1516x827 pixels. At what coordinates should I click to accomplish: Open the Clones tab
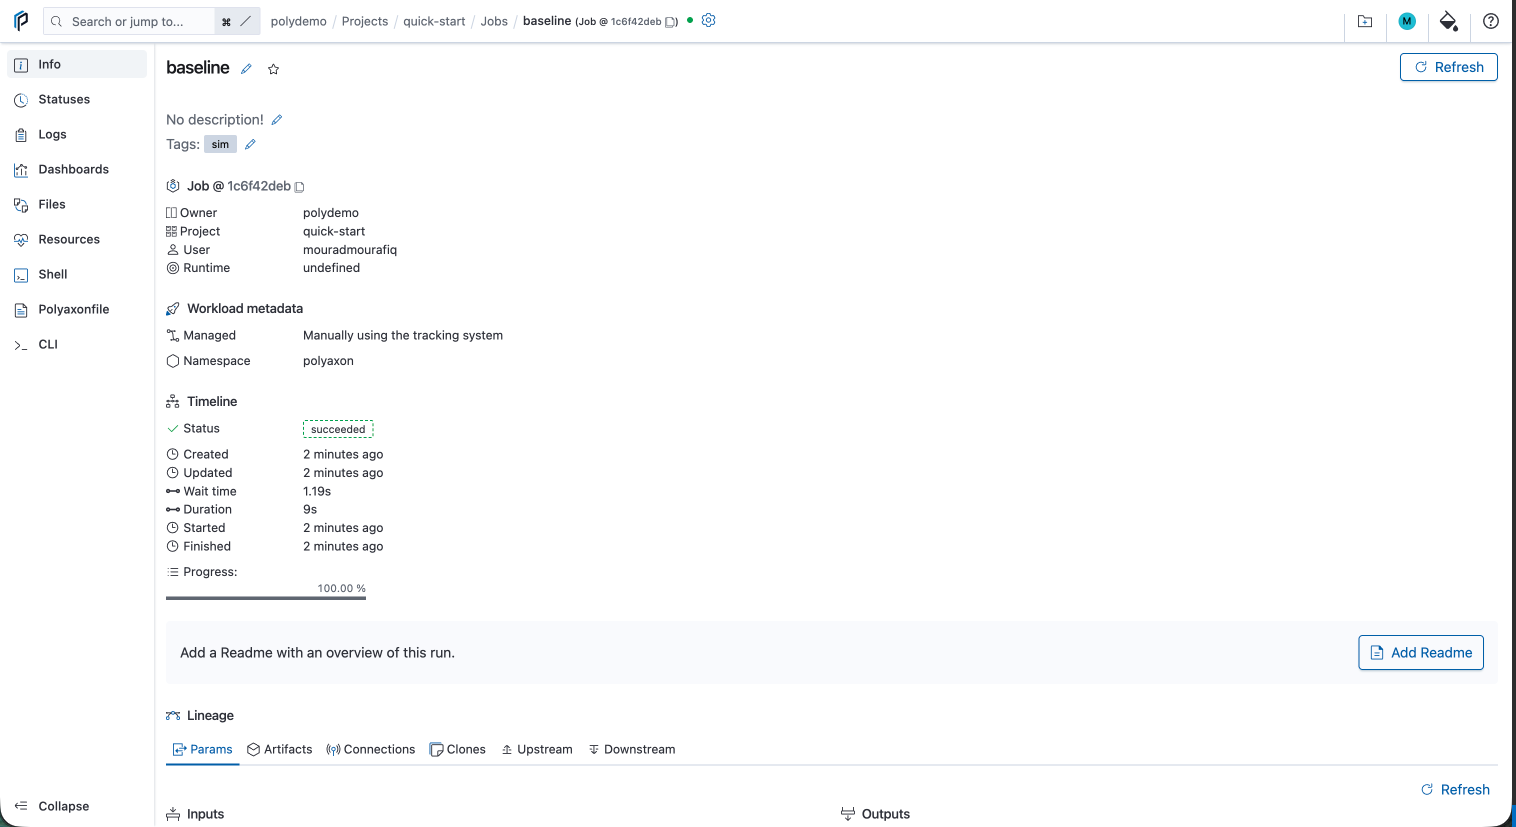click(457, 749)
